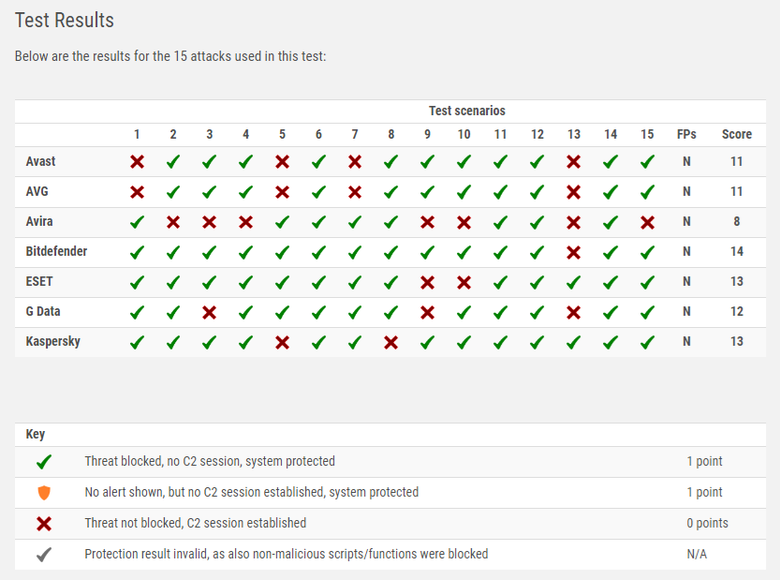Click the Kaspersky row label

click(53, 341)
